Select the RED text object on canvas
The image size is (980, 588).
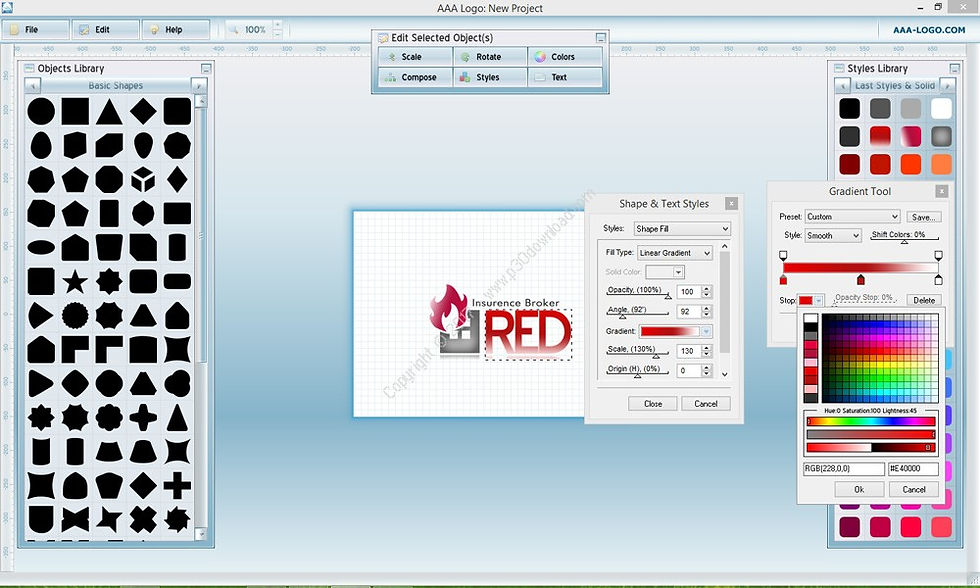[529, 334]
